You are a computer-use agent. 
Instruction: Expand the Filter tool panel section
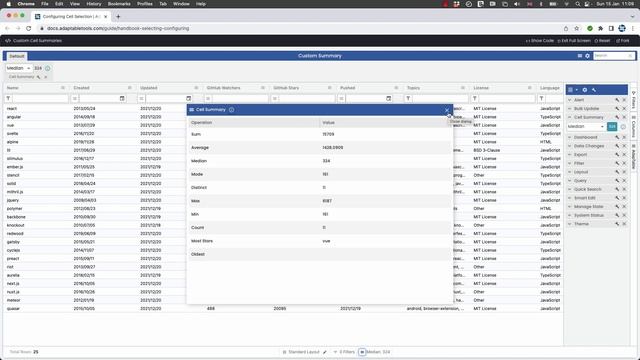point(570,163)
